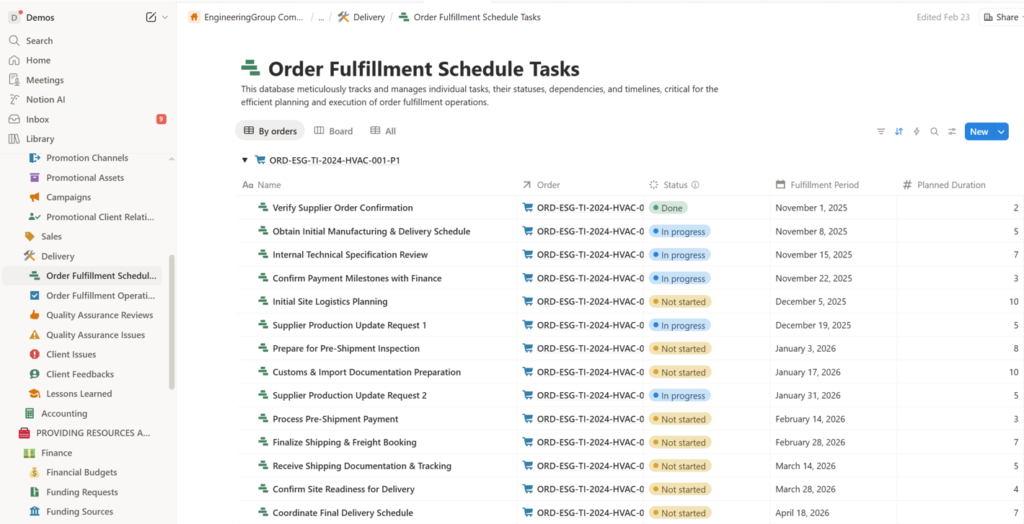Viewport: 1024px width, 524px height.
Task: Click the database search magnifier icon
Action: (934, 131)
